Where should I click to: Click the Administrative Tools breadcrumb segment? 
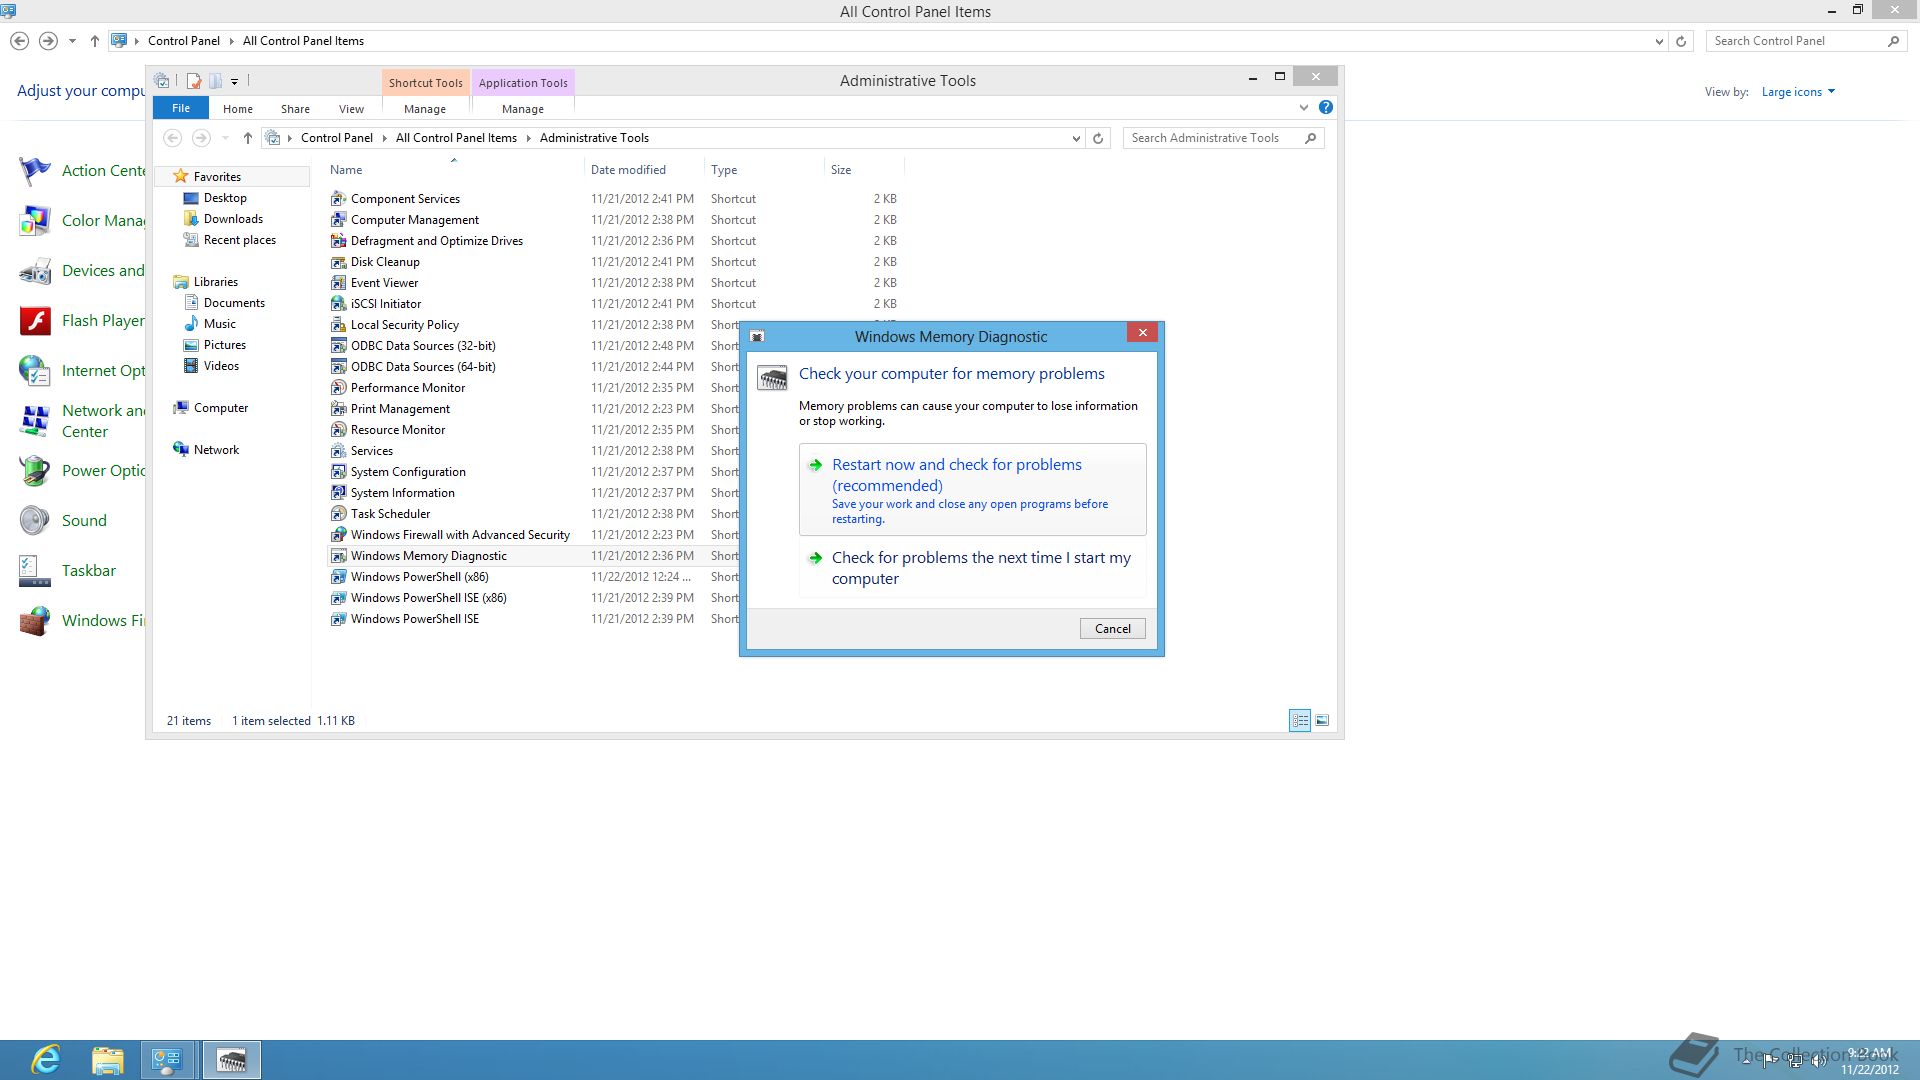594,138
